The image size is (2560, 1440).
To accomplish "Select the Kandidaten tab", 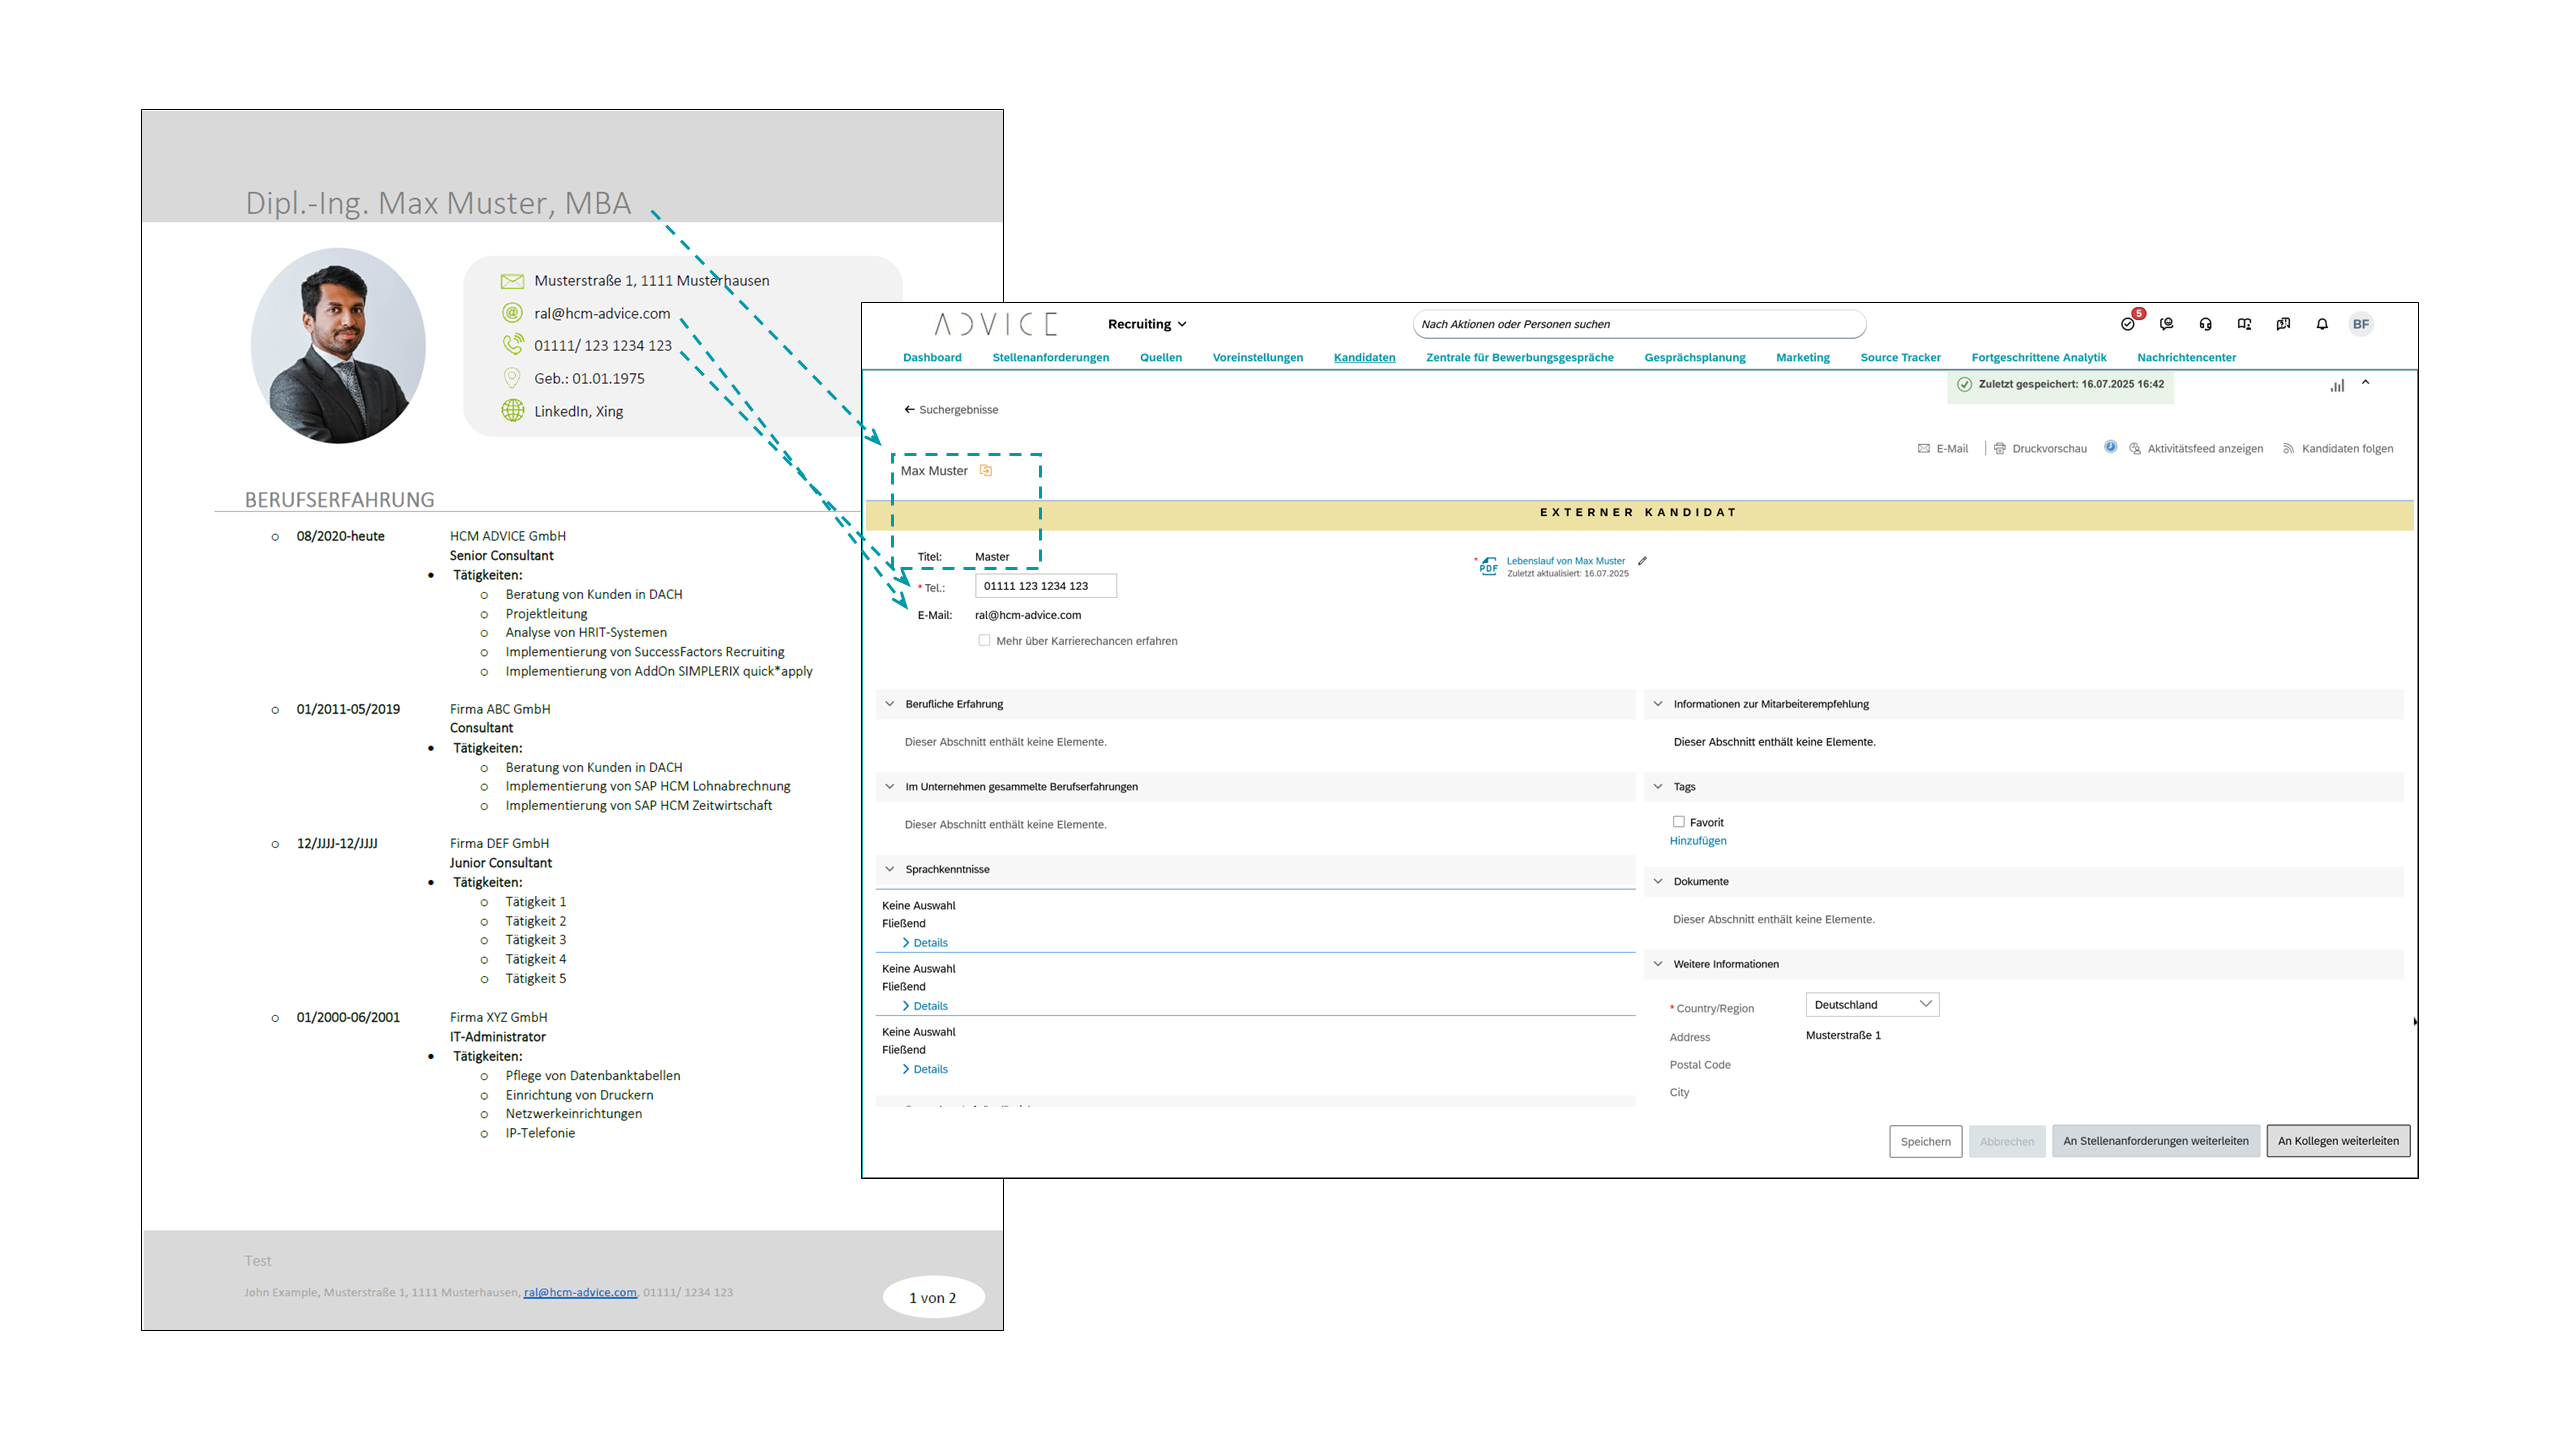I will tap(1364, 358).
